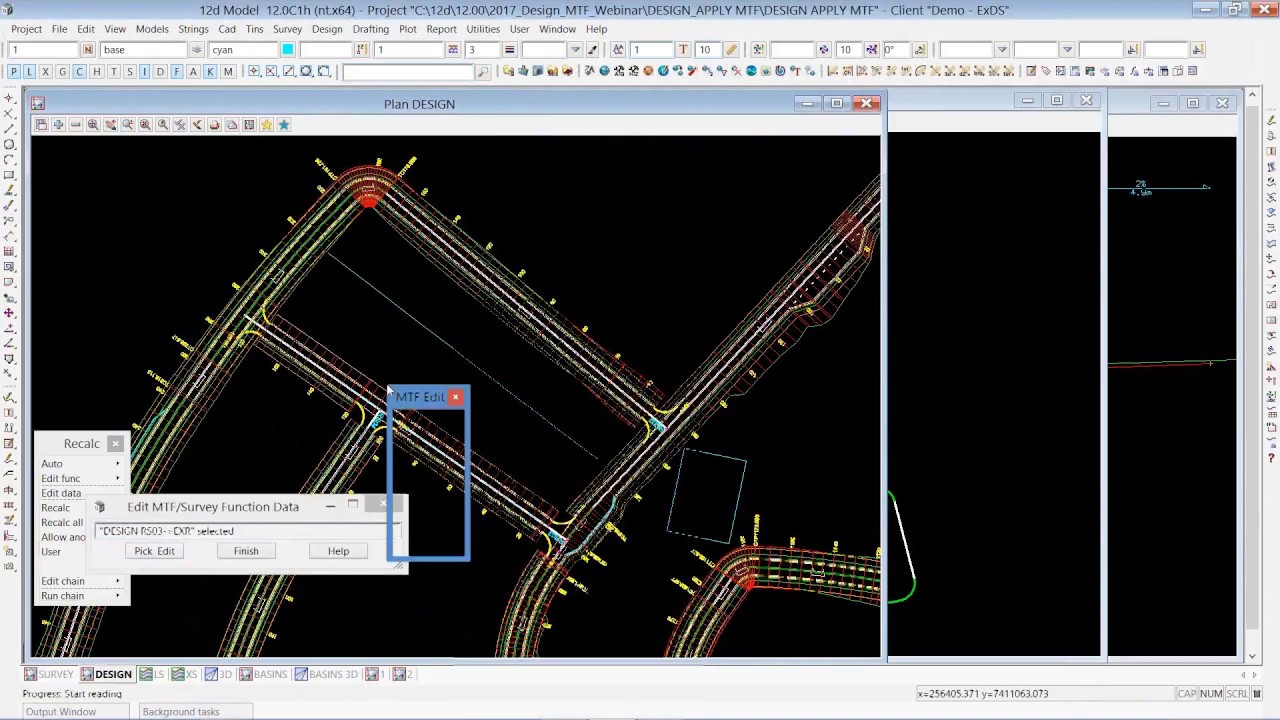
Task: Click the first magnifier zoom icon in plan toolbar
Action: (93, 124)
